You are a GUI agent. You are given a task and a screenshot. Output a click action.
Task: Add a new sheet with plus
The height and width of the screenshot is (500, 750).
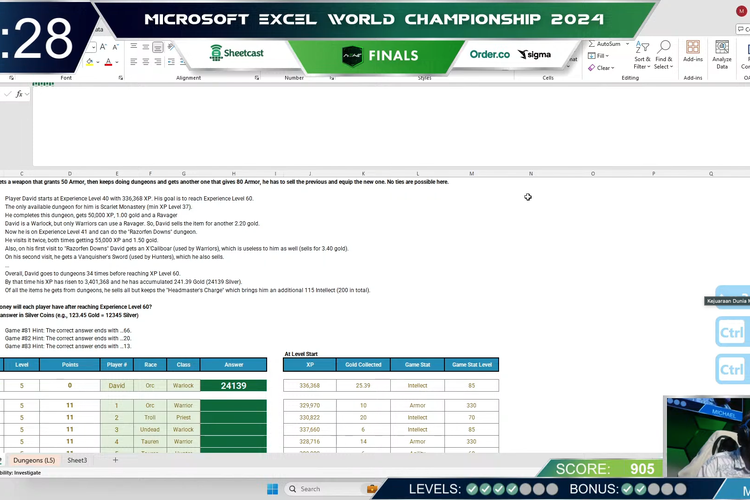click(x=115, y=460)
